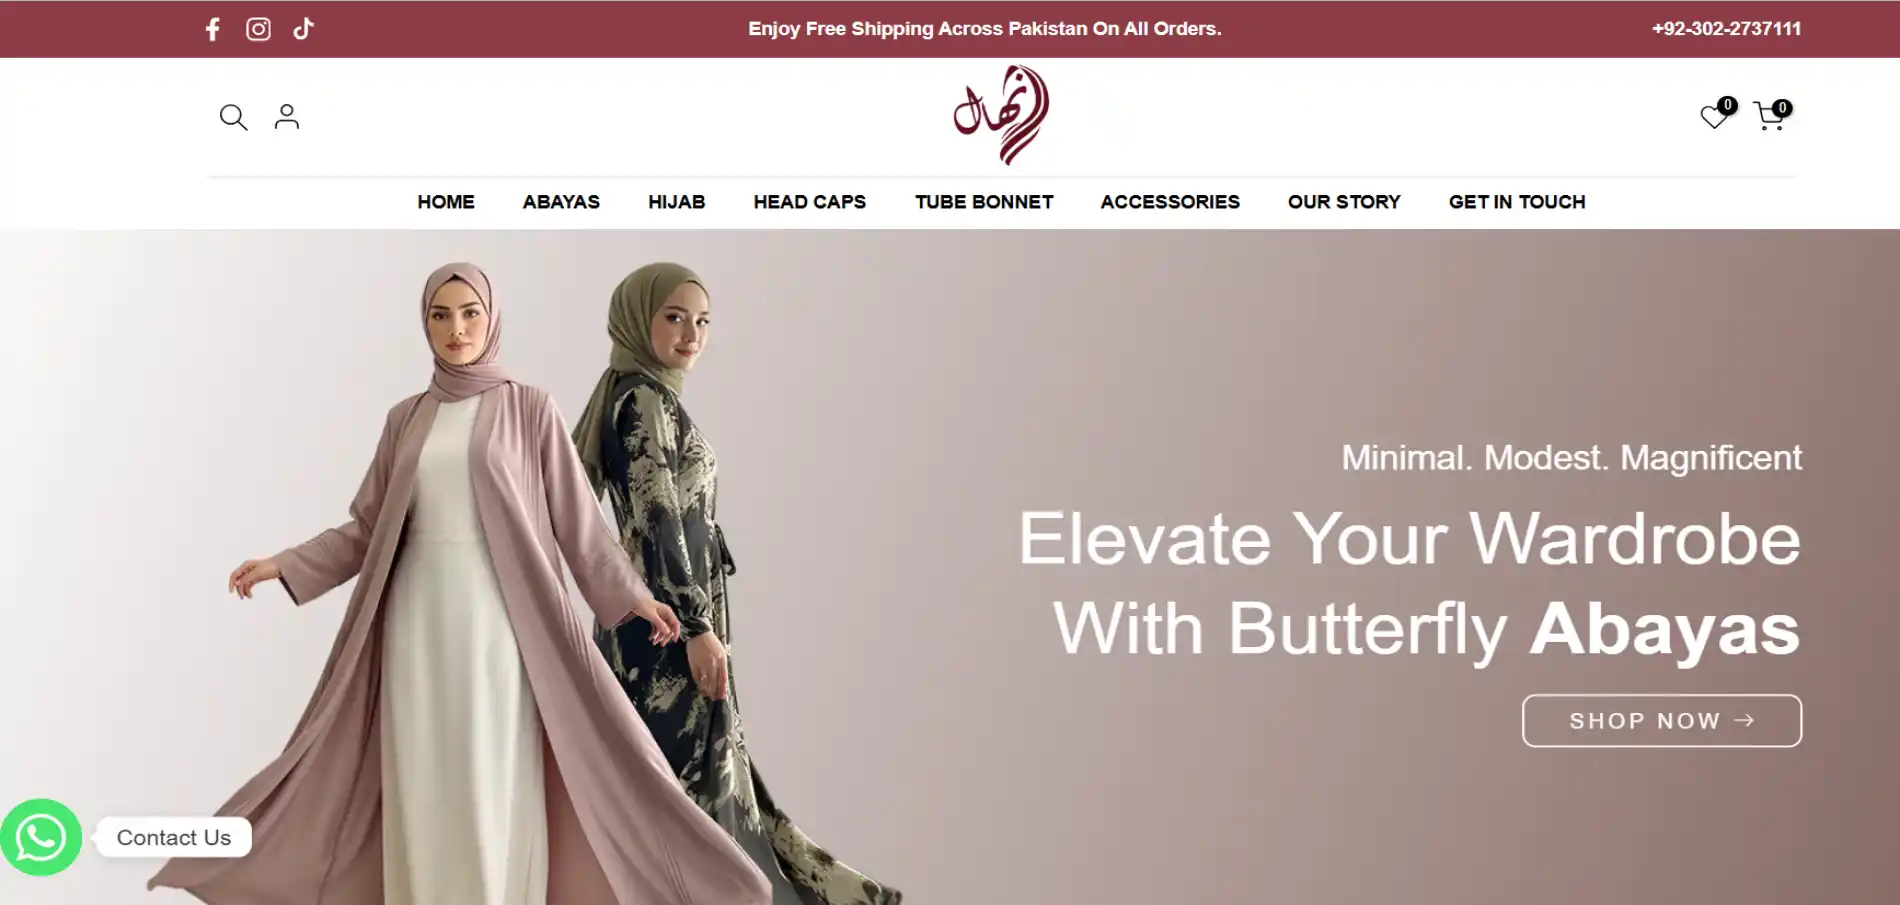Open the shopping cart icon
This screenshot has width=1900, height=905.
(x=1771, y=115)
